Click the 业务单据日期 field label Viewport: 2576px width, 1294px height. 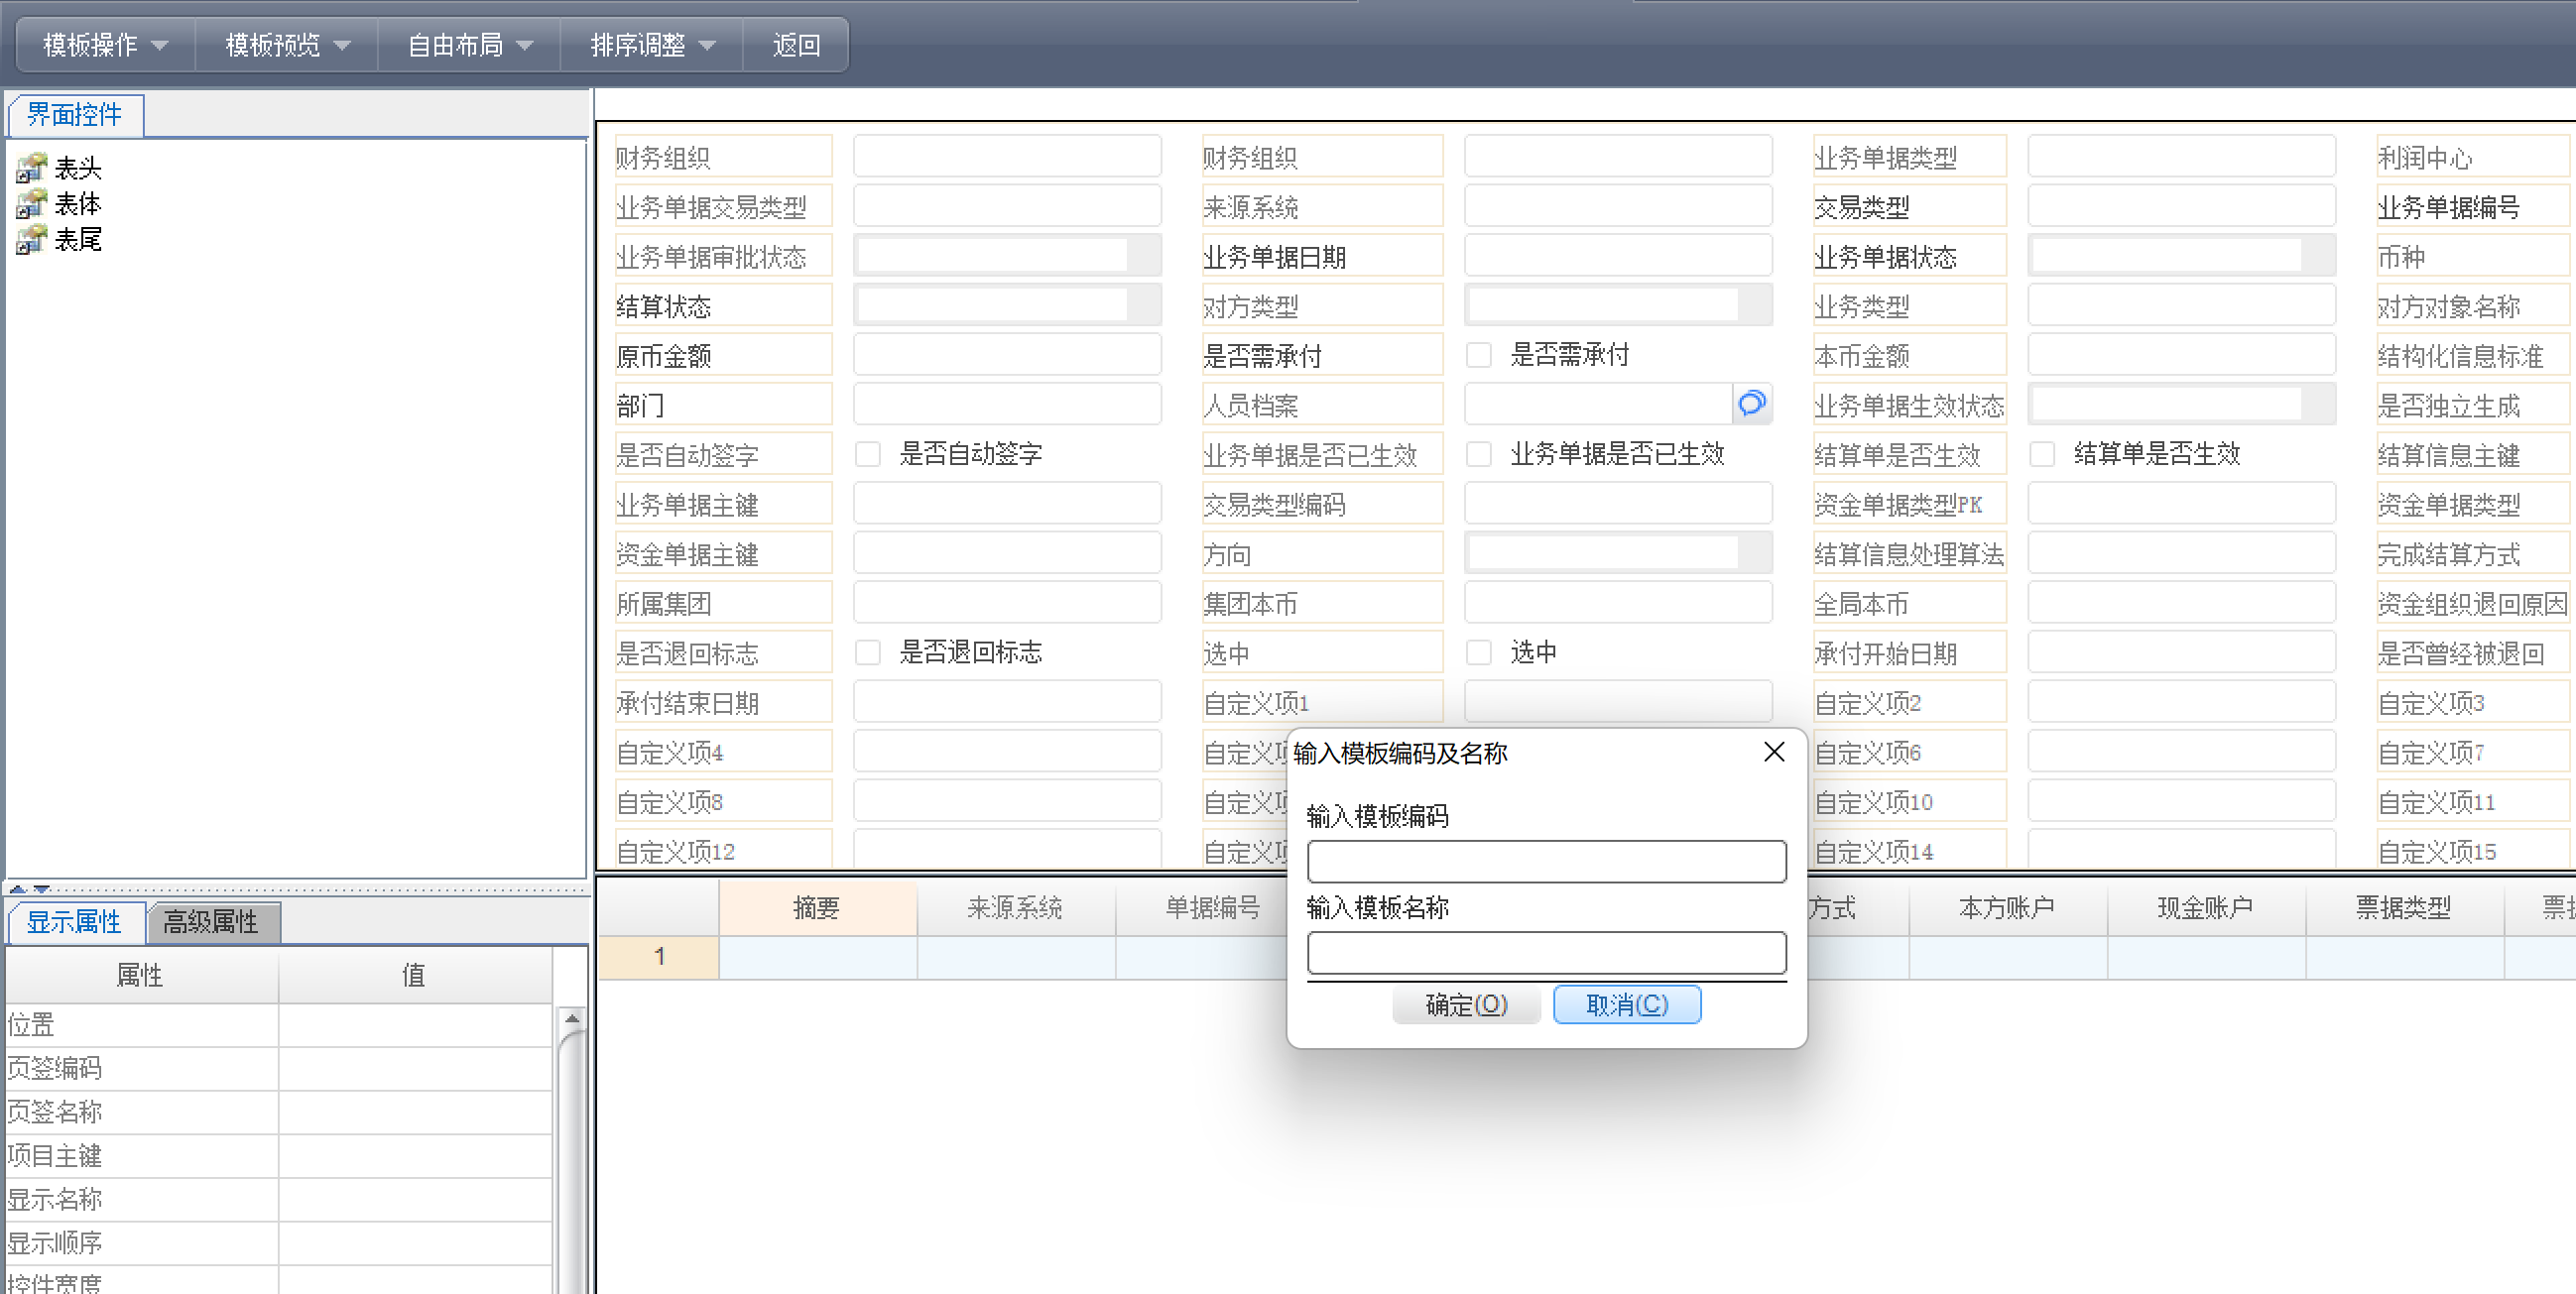pyautogui.click(x=1322, y=255)
